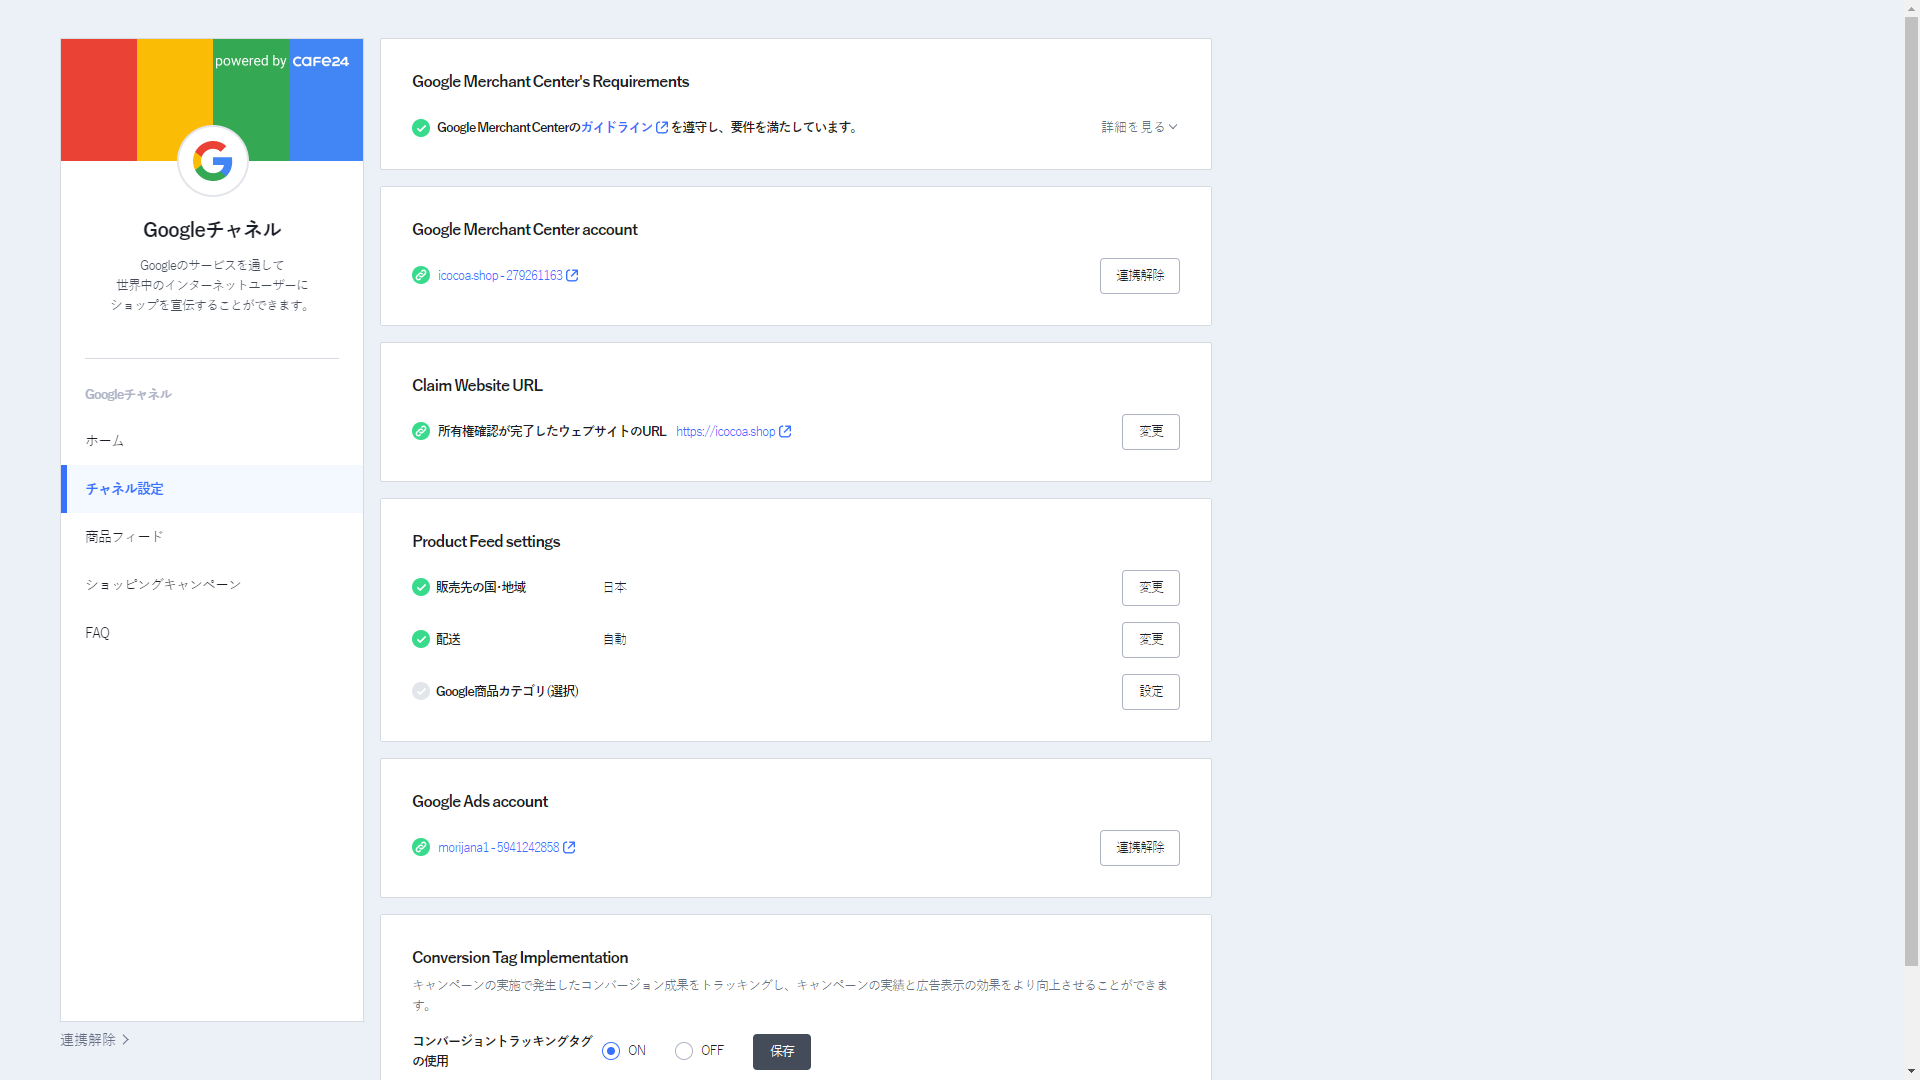The width and height of the screenshot is (1920, 1080).
Task: Select チャネル設定 in the sidebar
Action: [212, 489]
